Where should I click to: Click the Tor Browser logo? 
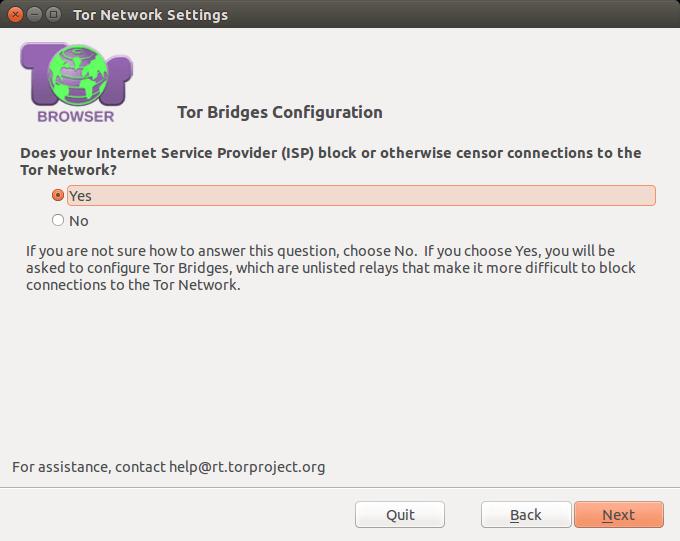click(x=76, y=82)
